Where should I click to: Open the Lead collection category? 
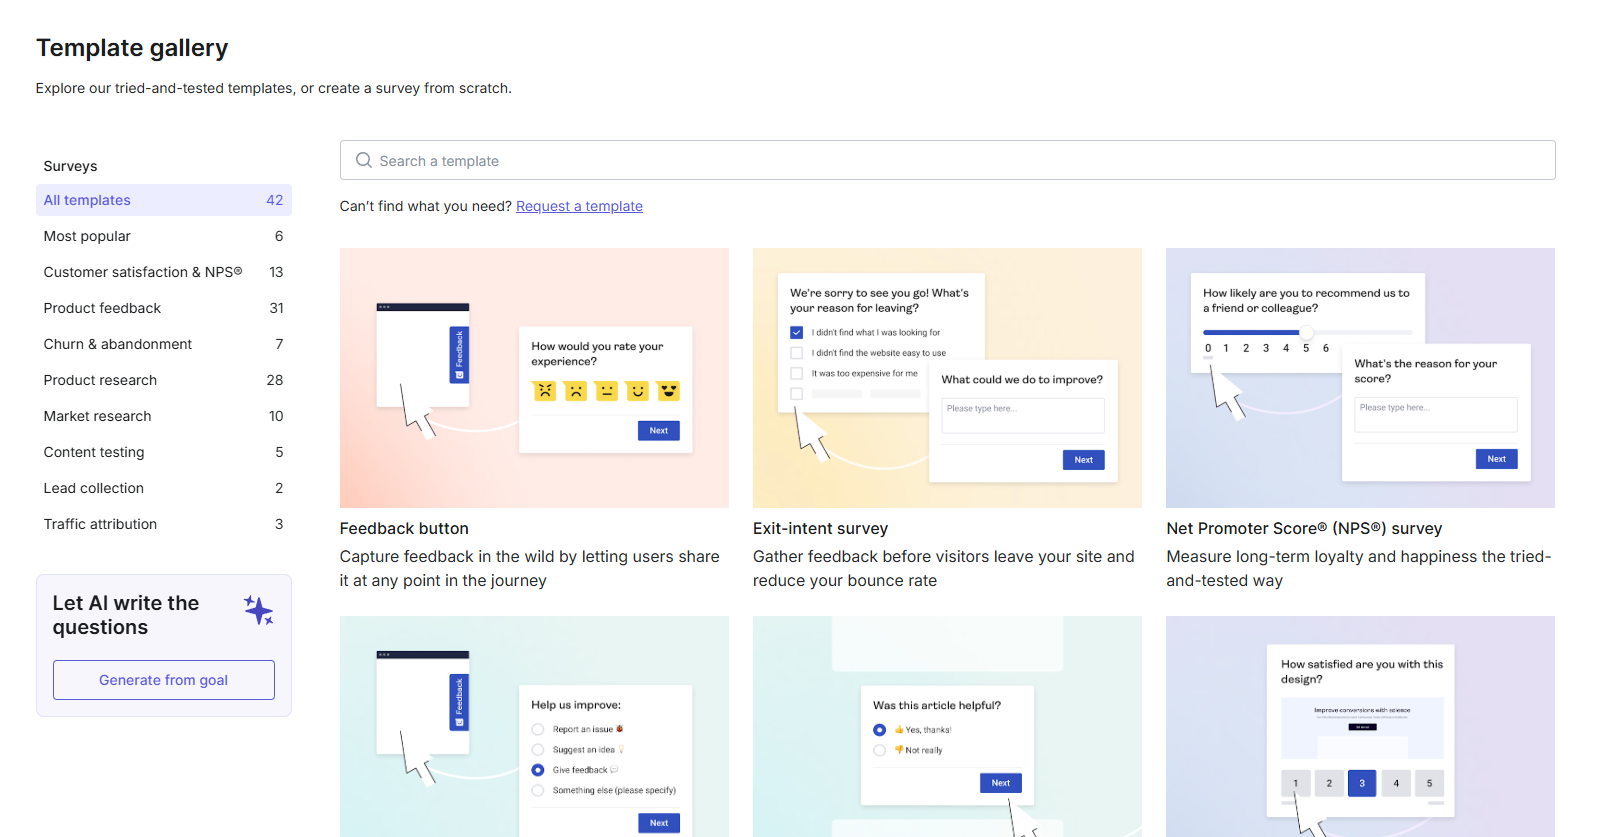pyautogui.click(x=164, y=488)
